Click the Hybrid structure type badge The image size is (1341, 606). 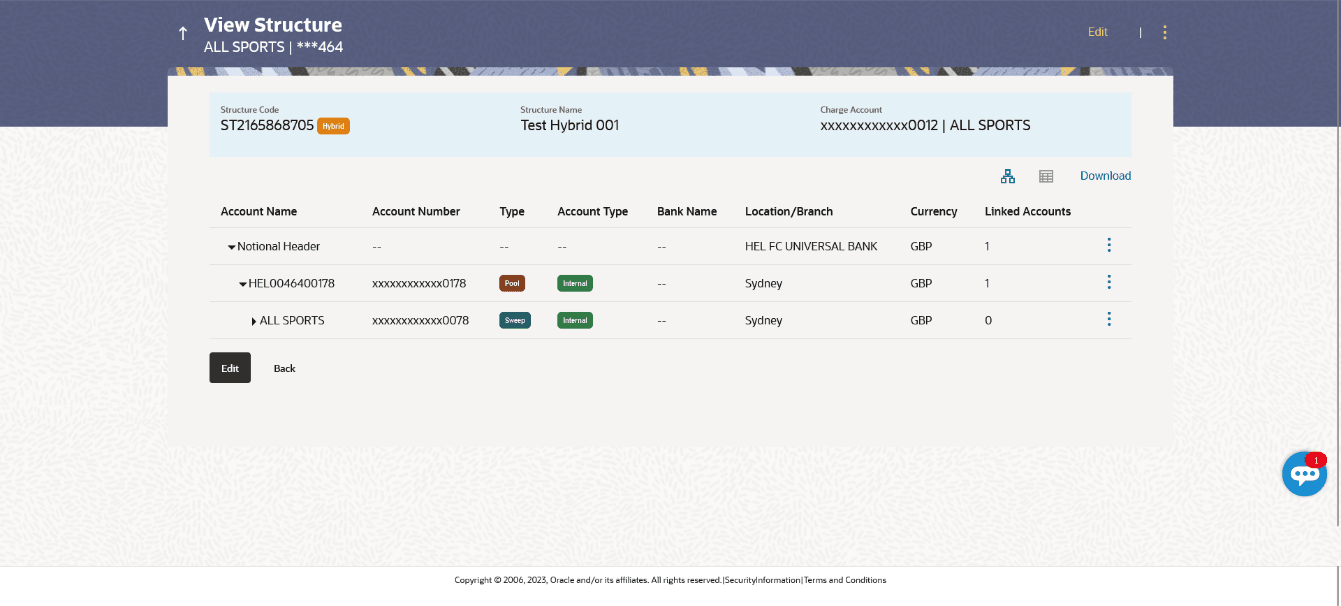(333, 126)
